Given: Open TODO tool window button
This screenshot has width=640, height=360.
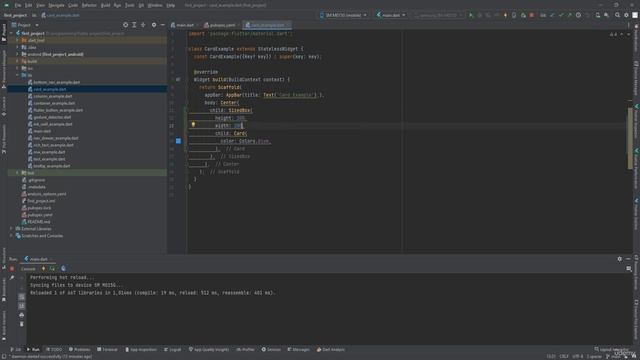Looking at the screenshot, I should pyautogui.click(x=54, y=350).
